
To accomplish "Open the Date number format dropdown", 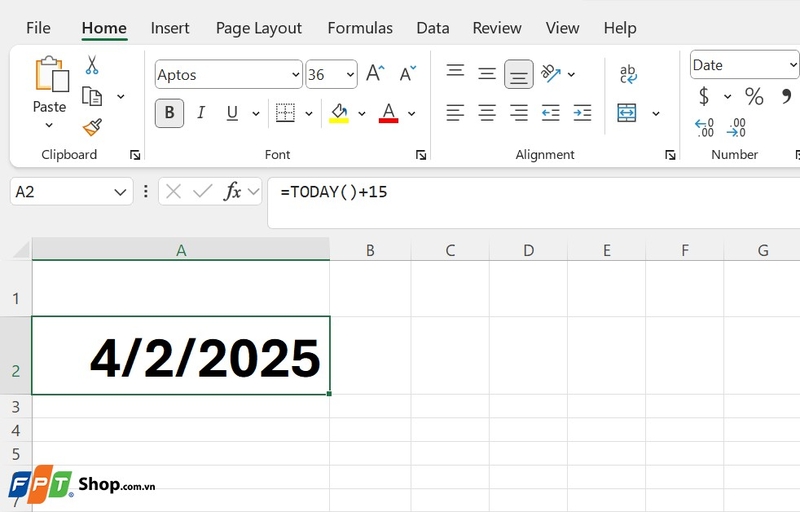I will coord(792,65).
